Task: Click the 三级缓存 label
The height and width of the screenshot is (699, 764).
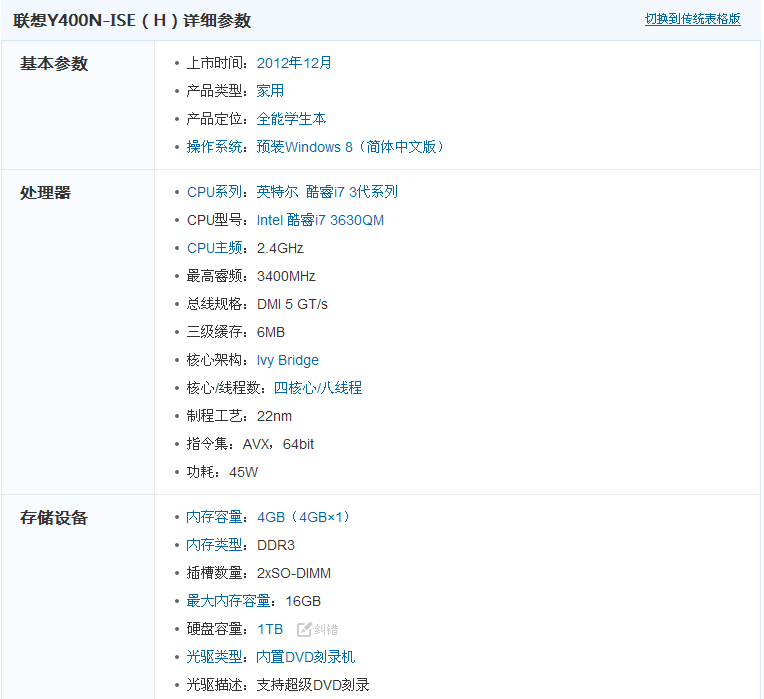Action: point(214,332)
